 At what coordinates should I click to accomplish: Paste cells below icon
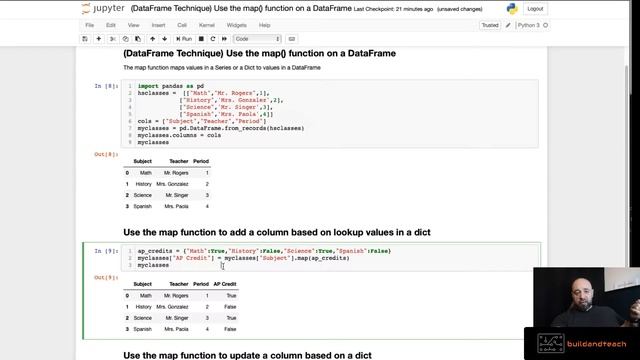coord(138,39)
